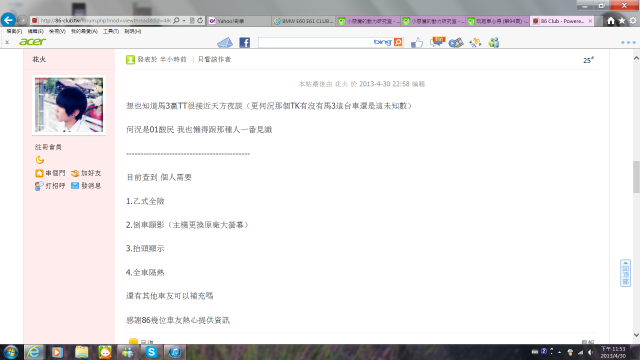Click the compatibility view page icon
The width and height of the screenshot is (640, 360).
[x=192, y=20]
